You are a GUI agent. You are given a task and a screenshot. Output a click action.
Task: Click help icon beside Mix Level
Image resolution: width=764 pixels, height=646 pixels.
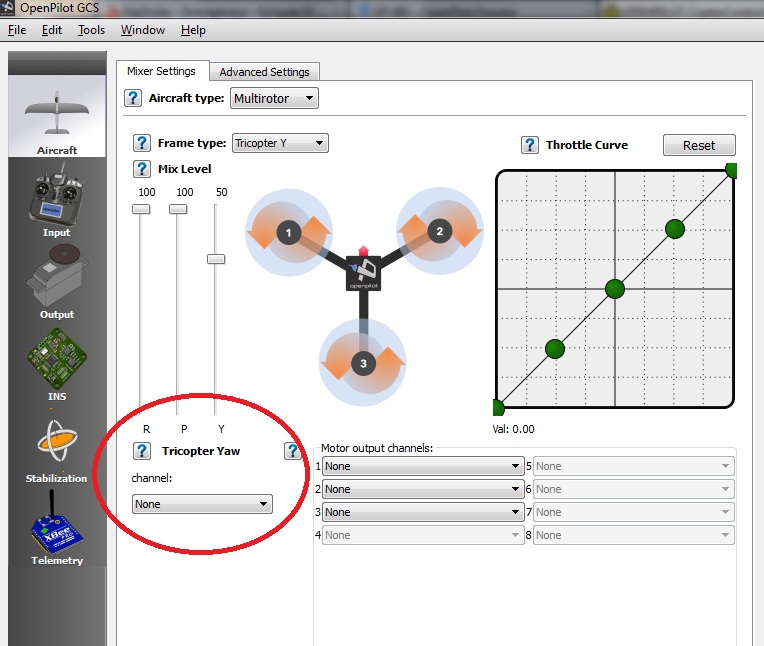pos(142,169)
